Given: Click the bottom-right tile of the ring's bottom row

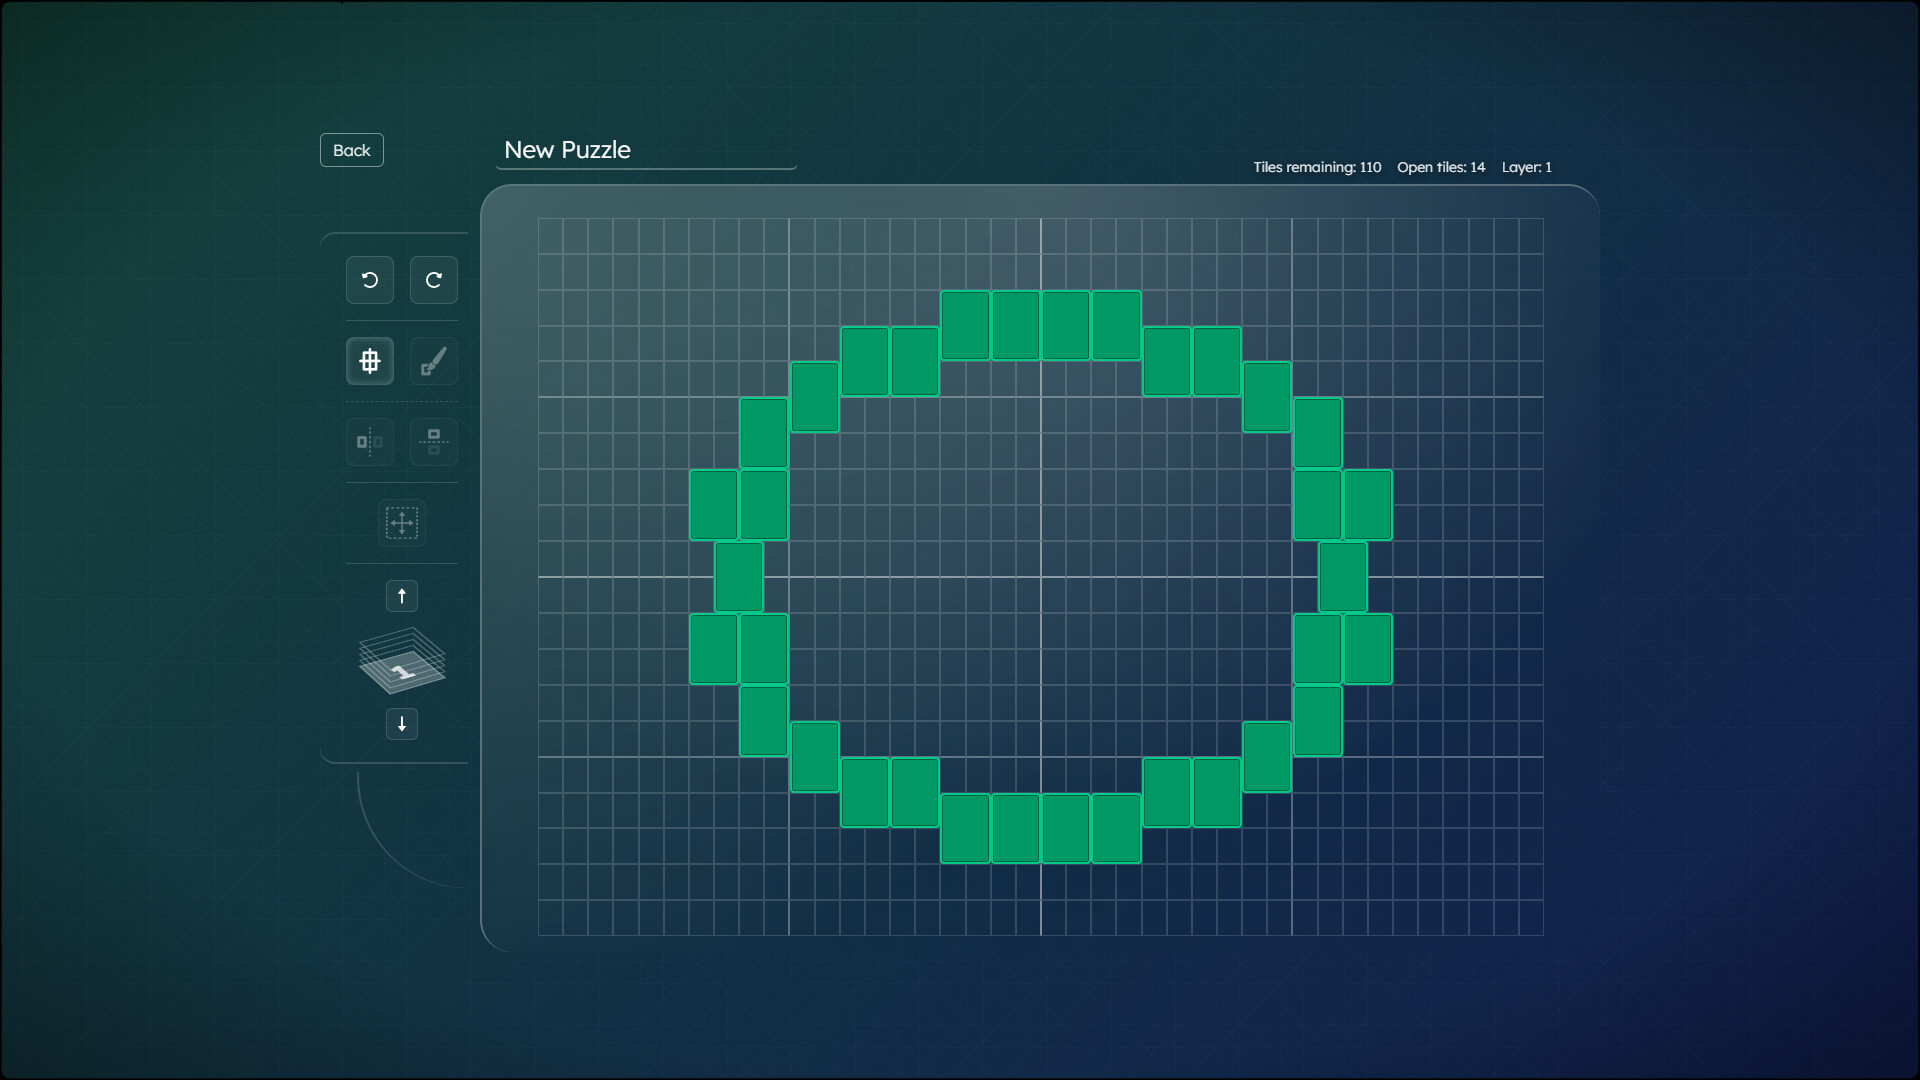Looking at the screenshot, I should coord(1116,828).
